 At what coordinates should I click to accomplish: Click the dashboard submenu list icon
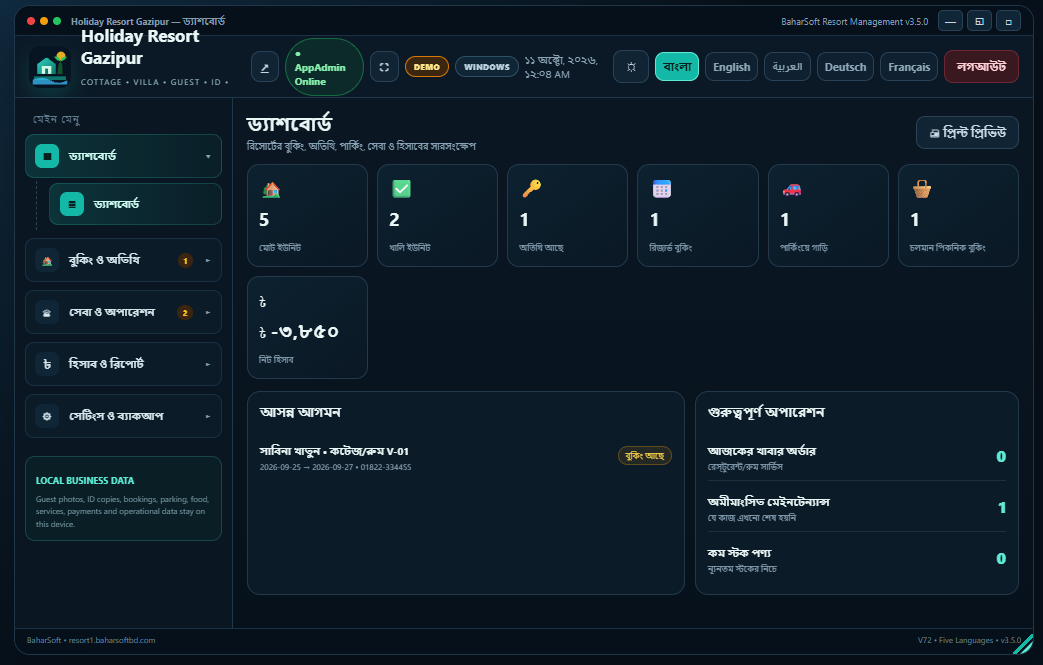point(72,204)
